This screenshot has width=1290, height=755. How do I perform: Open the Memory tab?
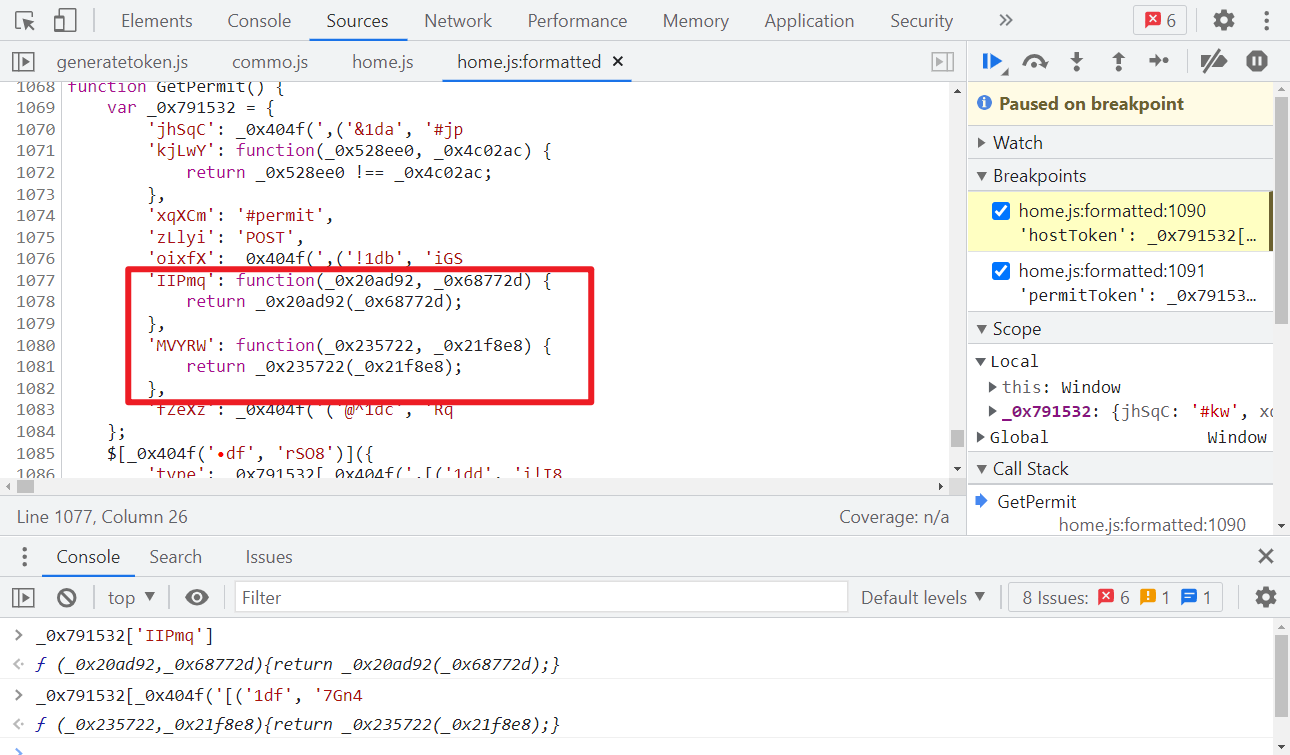tap(696, 21)
